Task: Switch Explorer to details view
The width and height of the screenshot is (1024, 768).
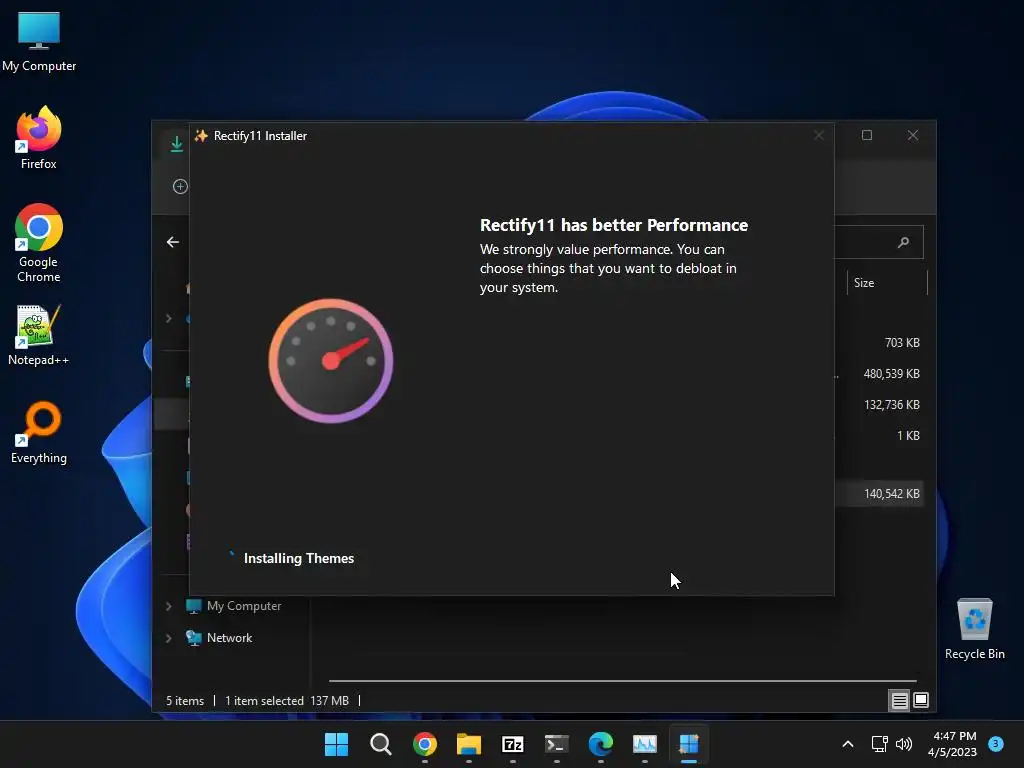Action: click(x=899, y=701)
